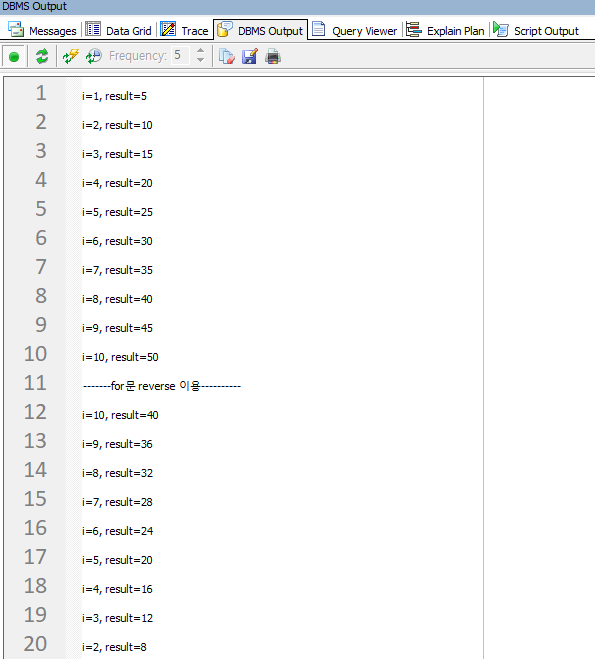Select output line 'i=3, result=15'
595x659 pixels.
click(x=117, y=154)
